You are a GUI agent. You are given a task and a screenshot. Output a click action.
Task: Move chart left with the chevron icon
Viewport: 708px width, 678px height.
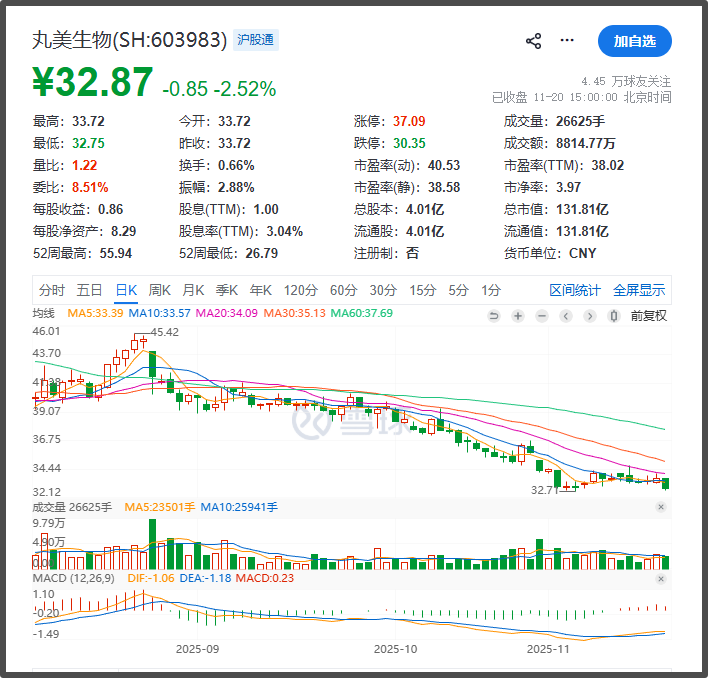[x=566, y=316]
